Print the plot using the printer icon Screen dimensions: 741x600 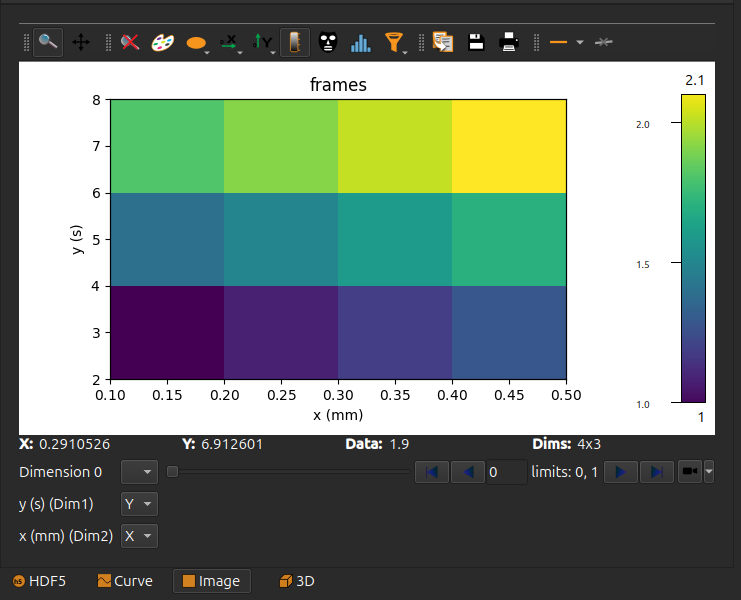[x=509, y=42]
